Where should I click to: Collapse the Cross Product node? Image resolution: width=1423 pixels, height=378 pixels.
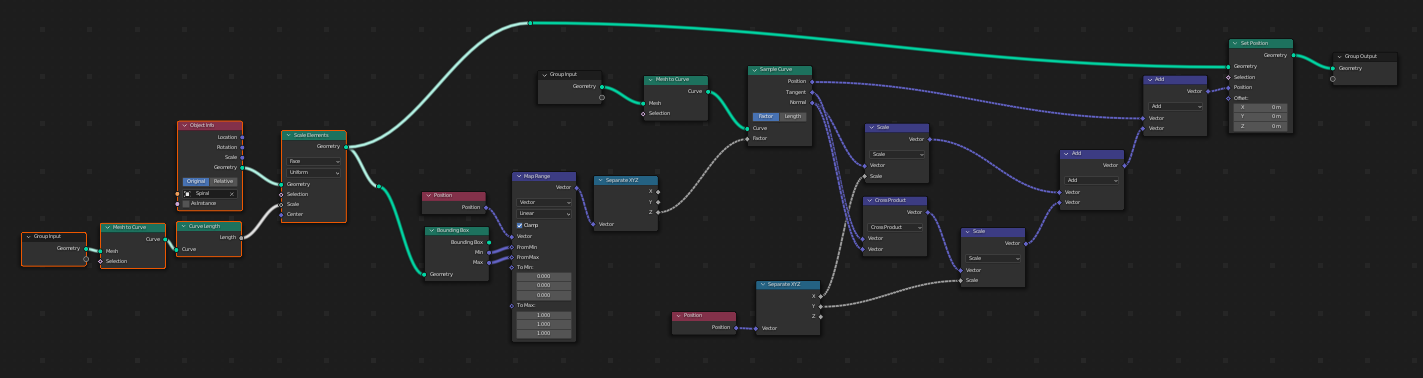(x=870, y=200)
